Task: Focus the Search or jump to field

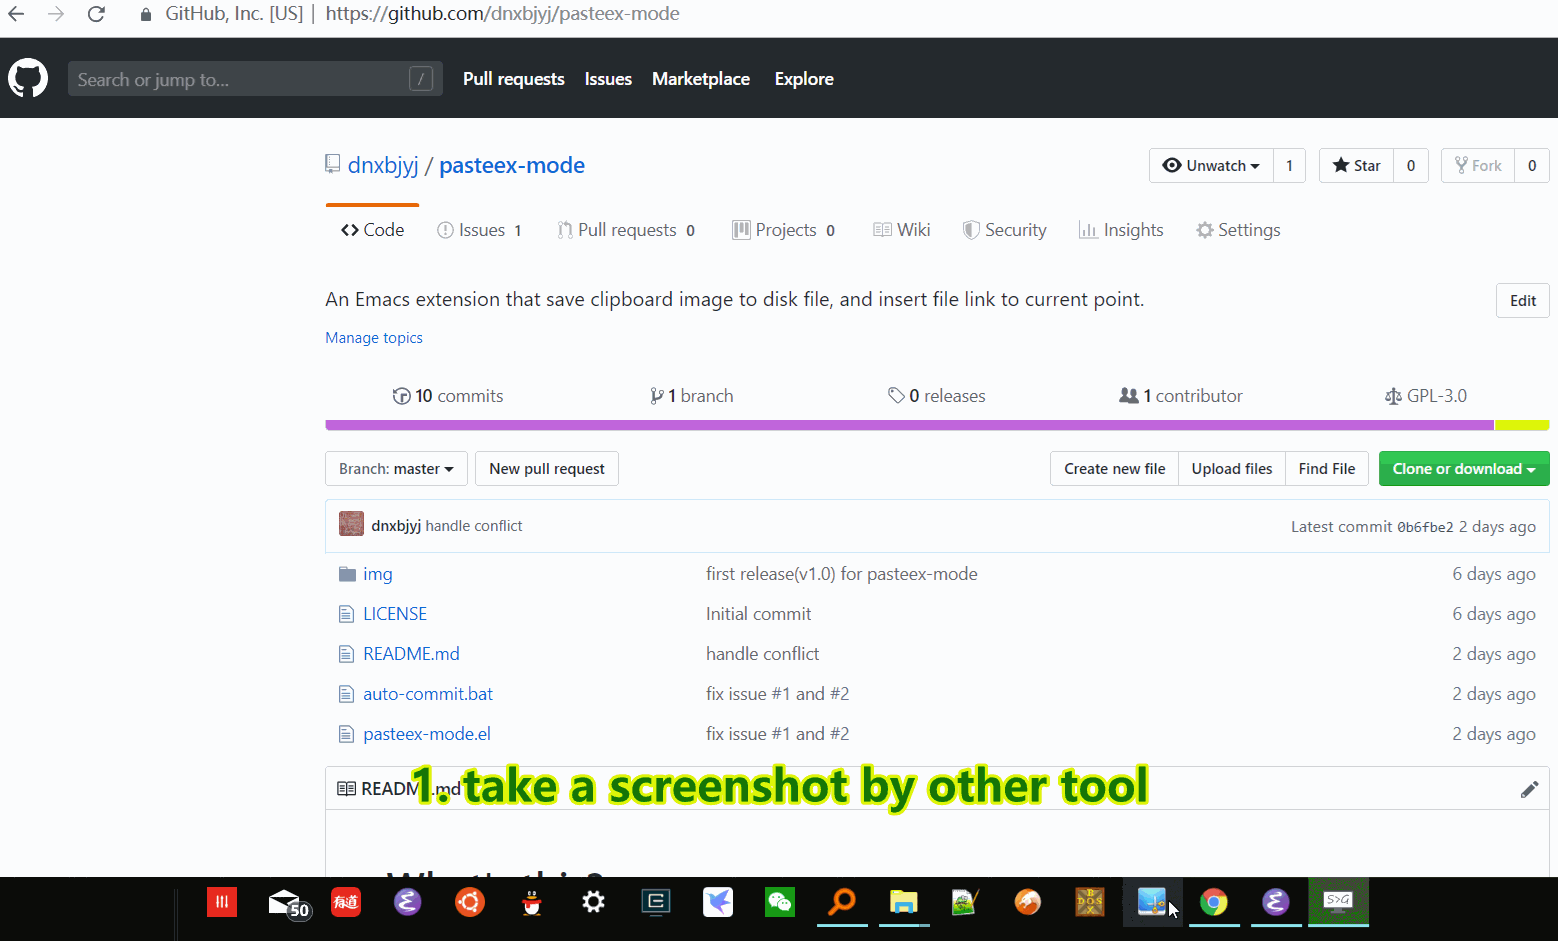Action: [255, 79]
